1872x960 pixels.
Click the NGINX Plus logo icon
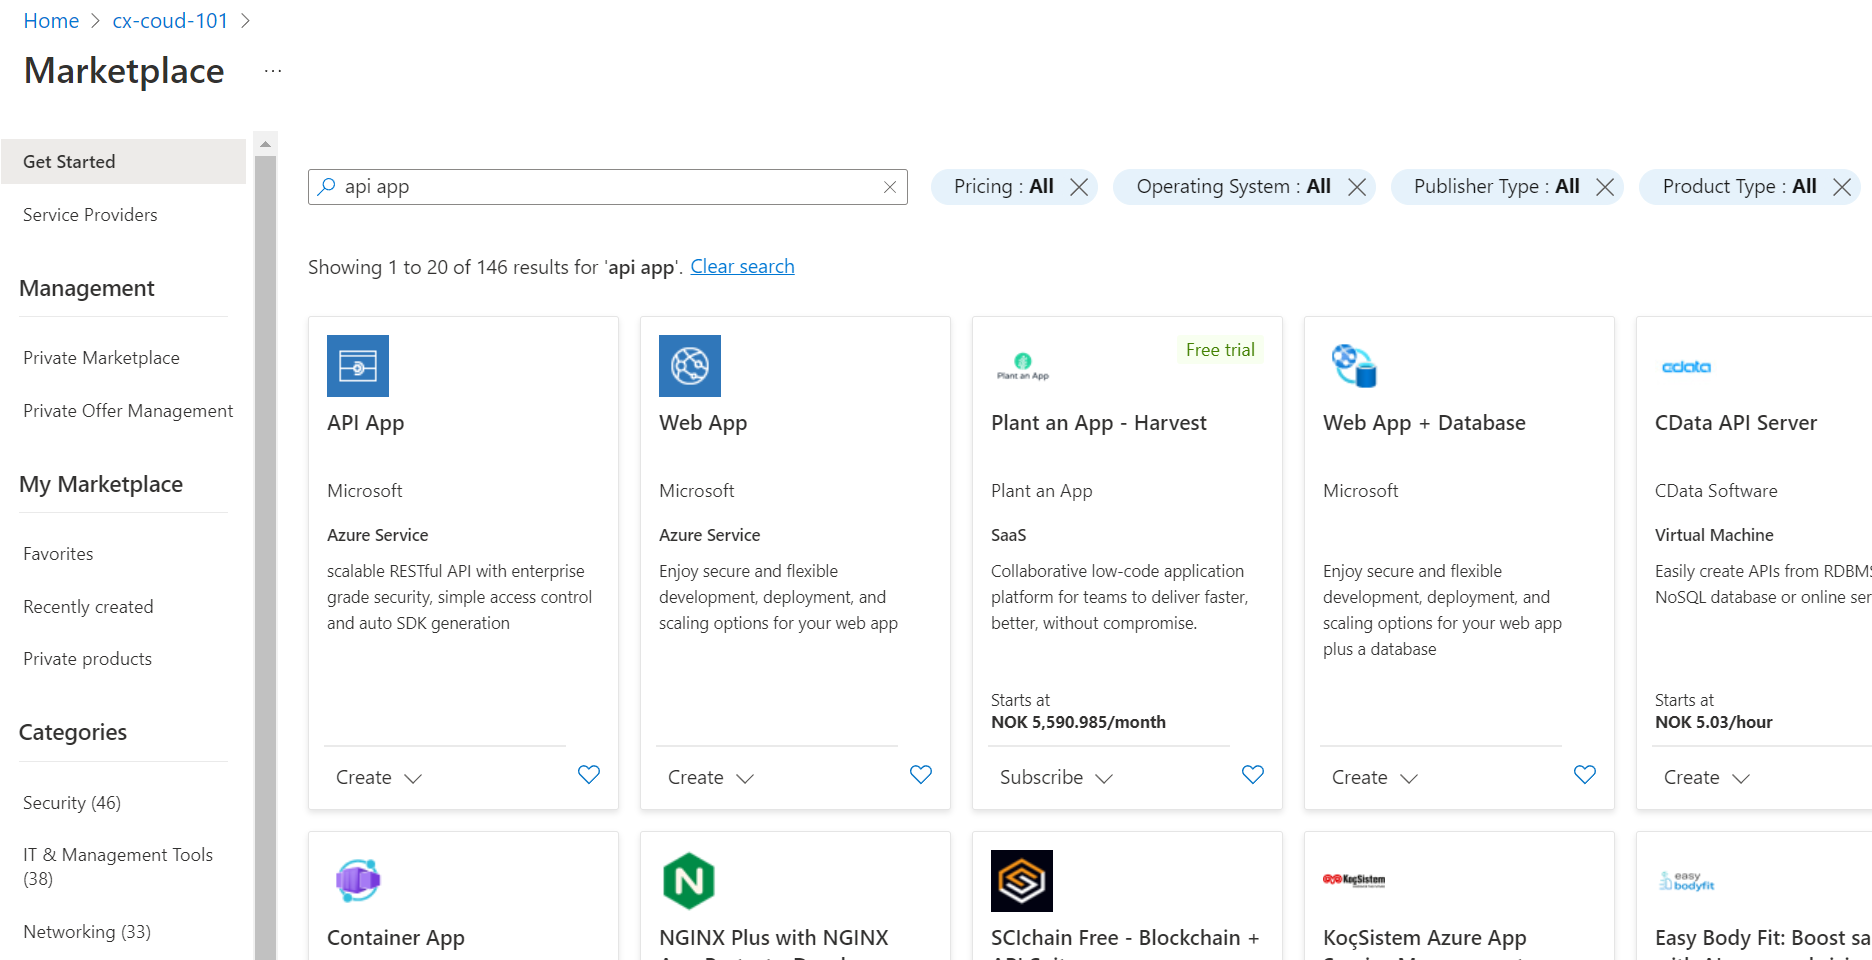[689, 881]
